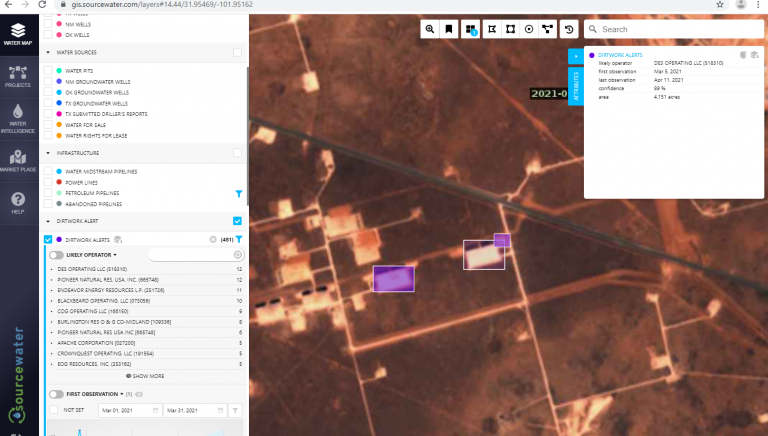This screenshot has height=436, width=768.
Task: Click the map Search field
Action: coord(675,29)
